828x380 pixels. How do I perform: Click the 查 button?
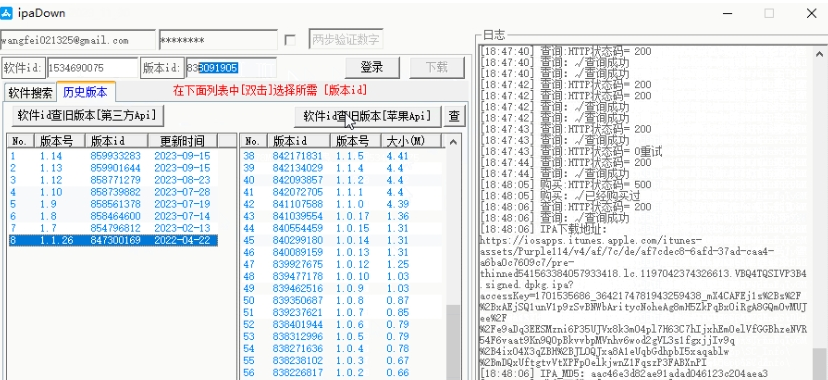coord(454,116)
